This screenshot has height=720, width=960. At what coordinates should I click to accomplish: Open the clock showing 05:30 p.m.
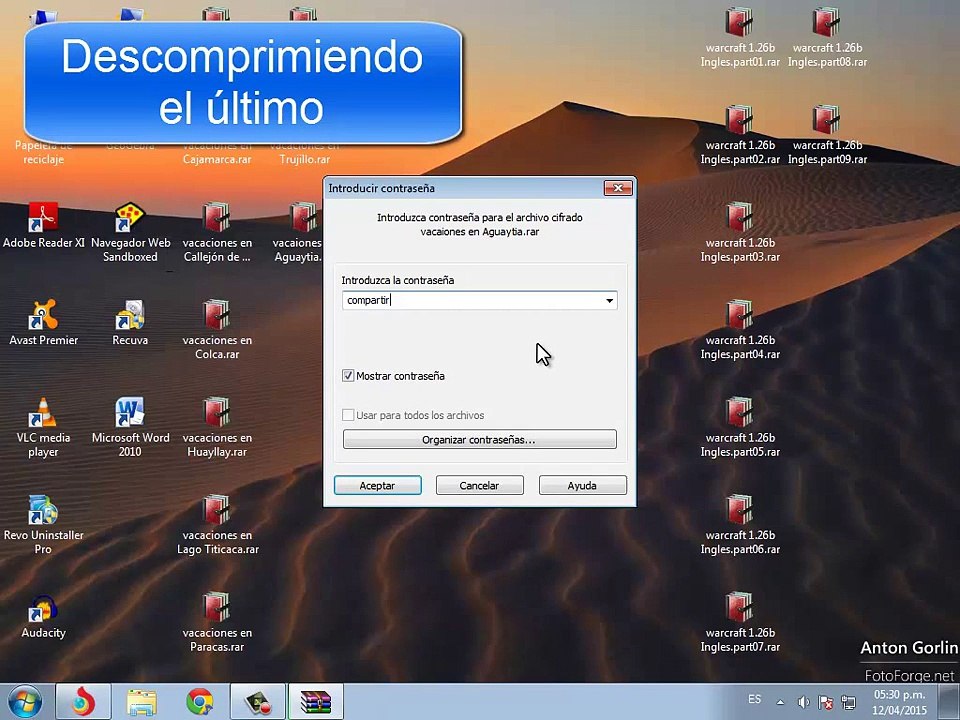point(899,702)
